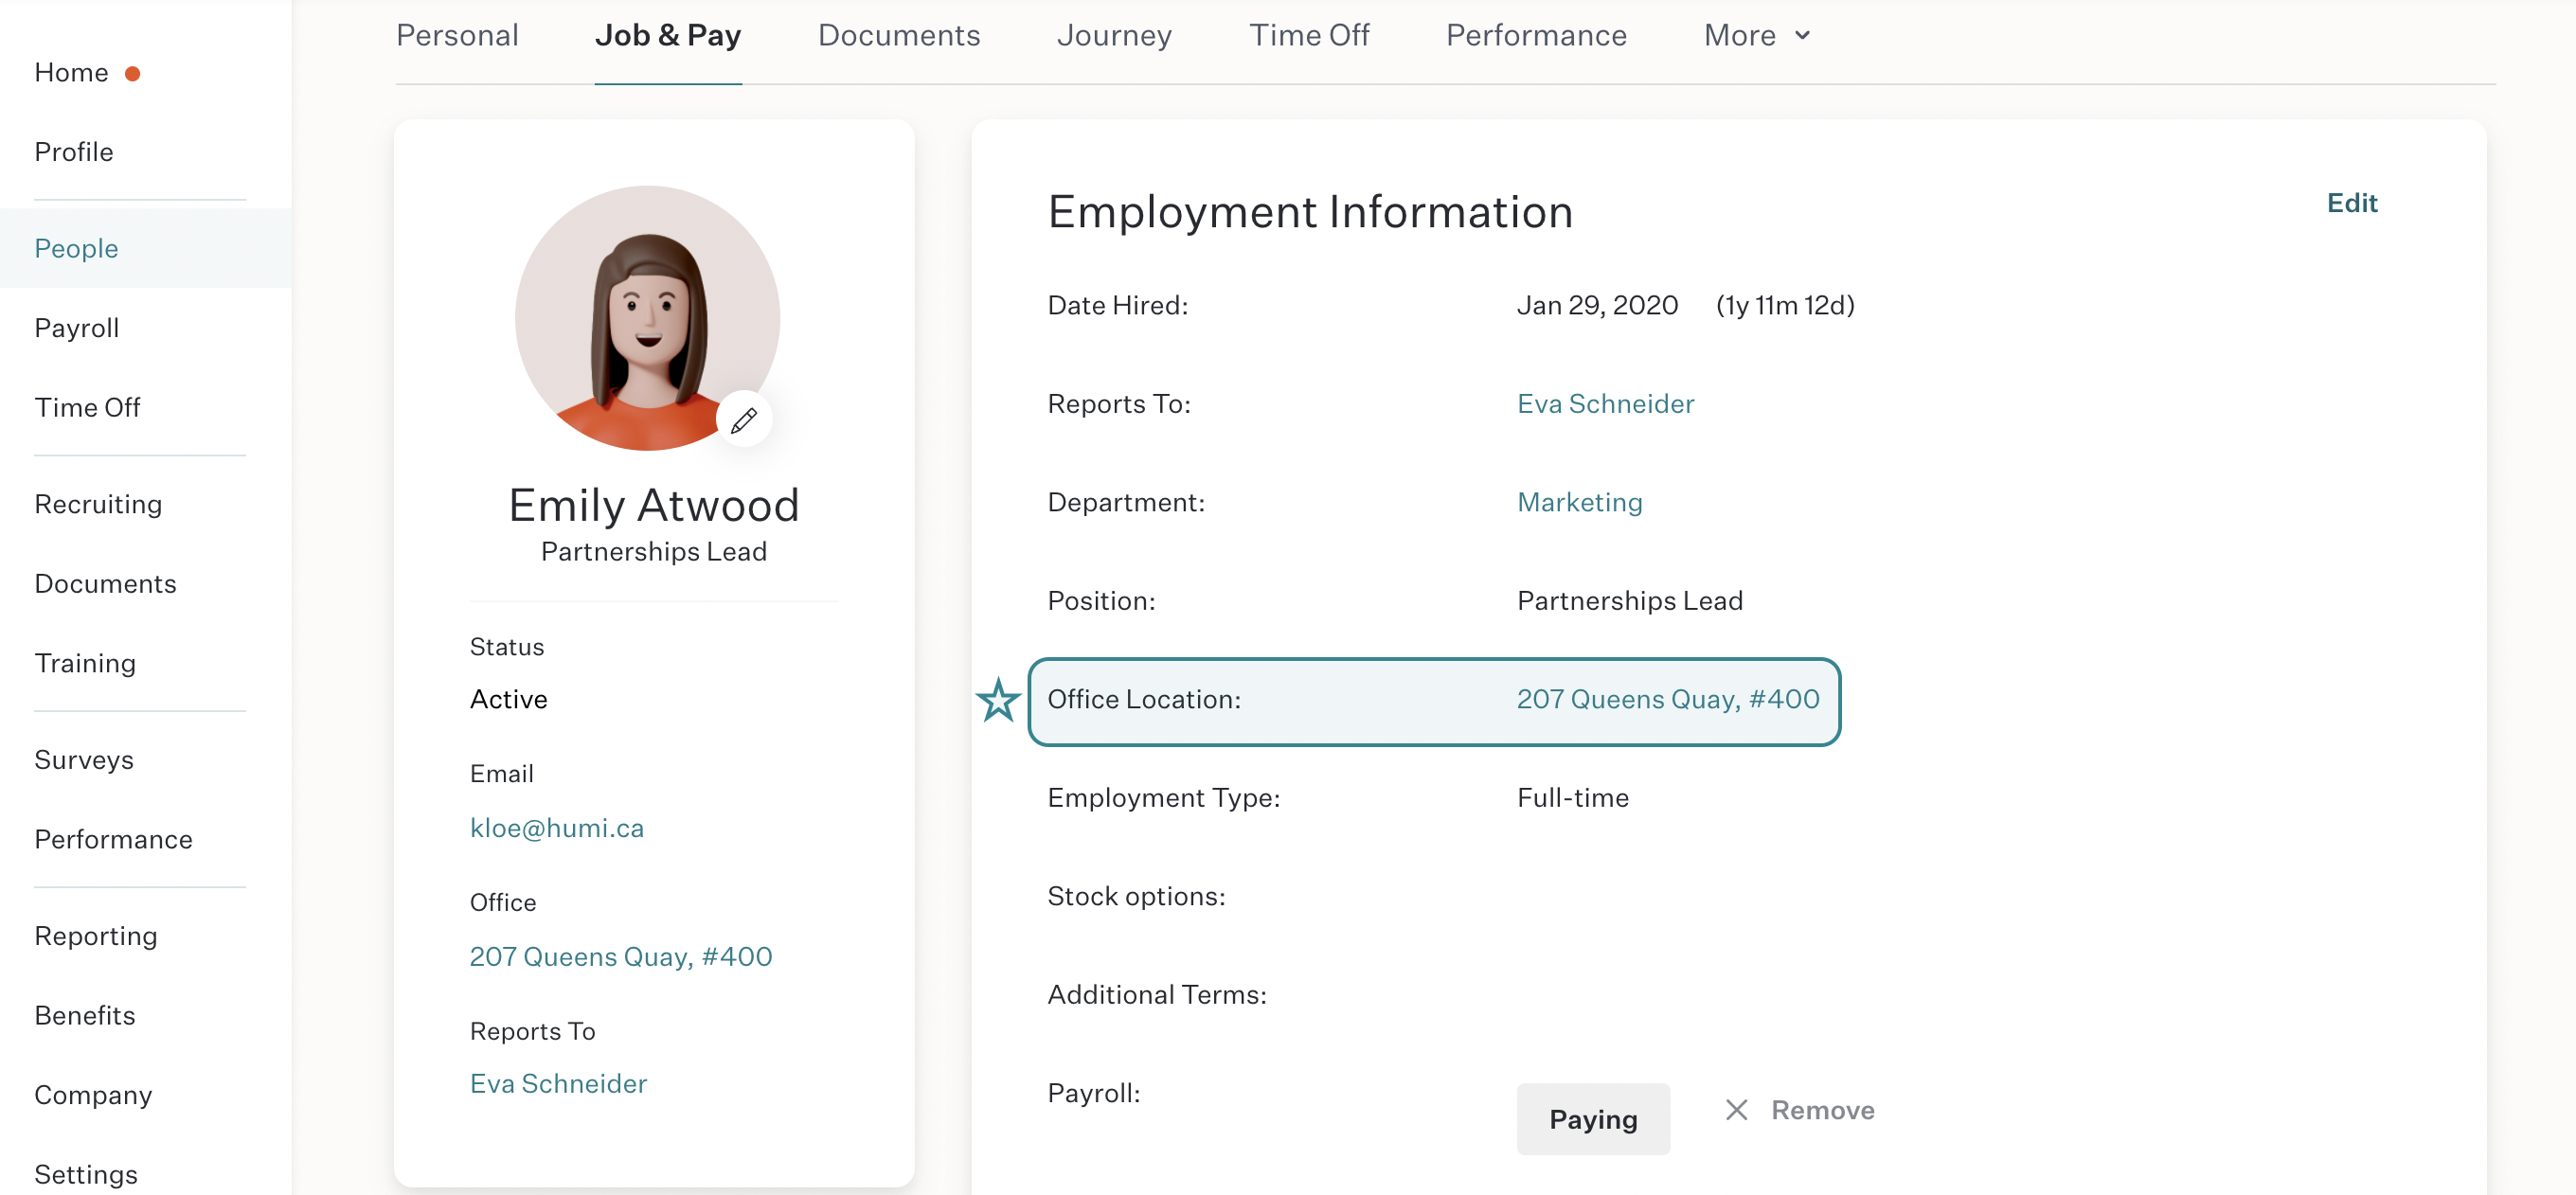Select the top Performance tab
Screen dimensions: 2576x1195
pyautogui.click(x=1536, y=36)
